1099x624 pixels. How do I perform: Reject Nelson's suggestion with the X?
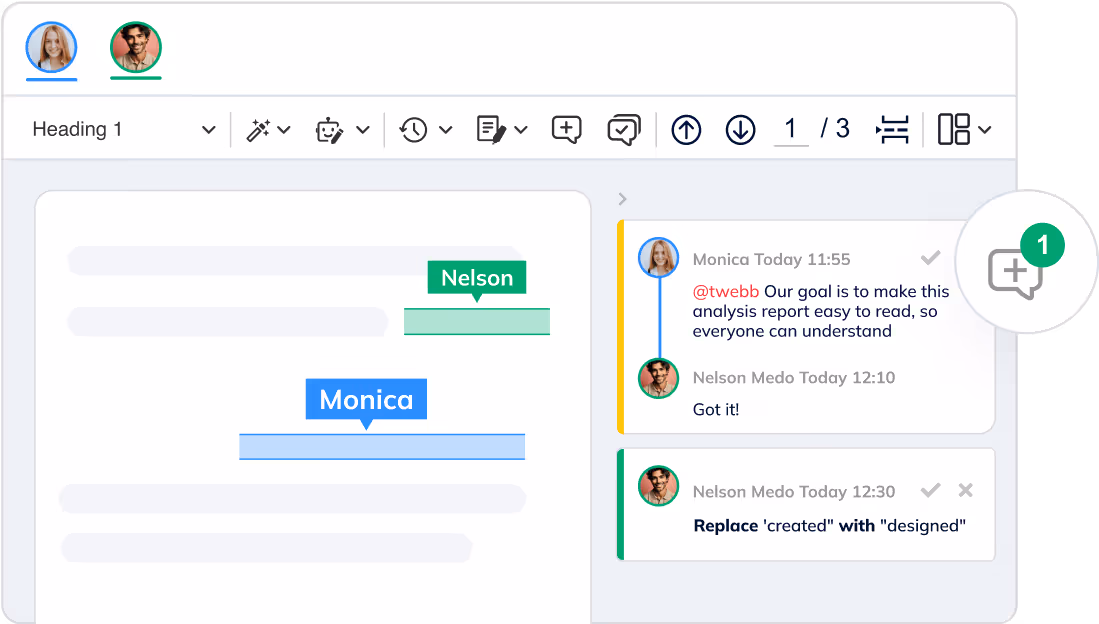click(x=965, y=490)
